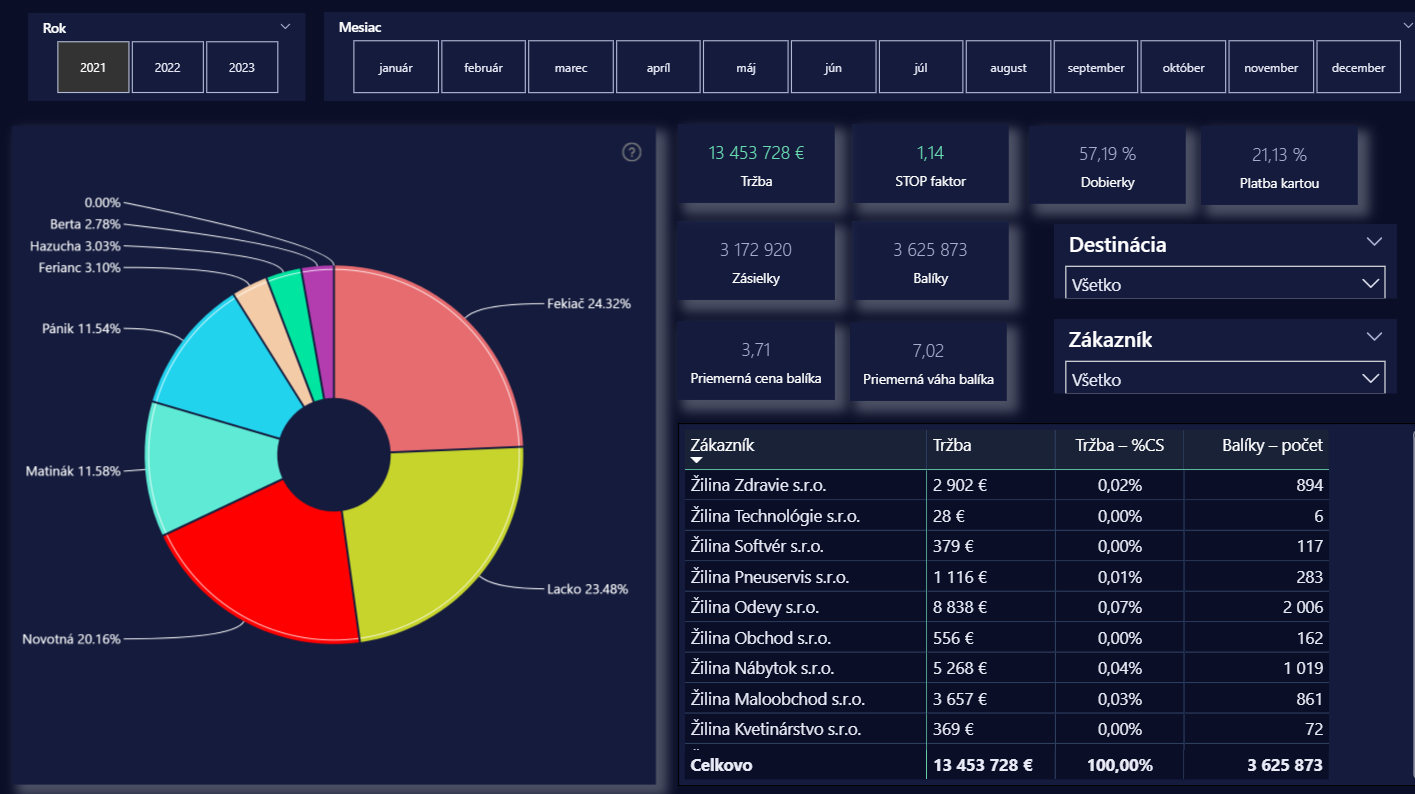Collapse the Zákazník slicer header chevron

[x=1374, y=337]
